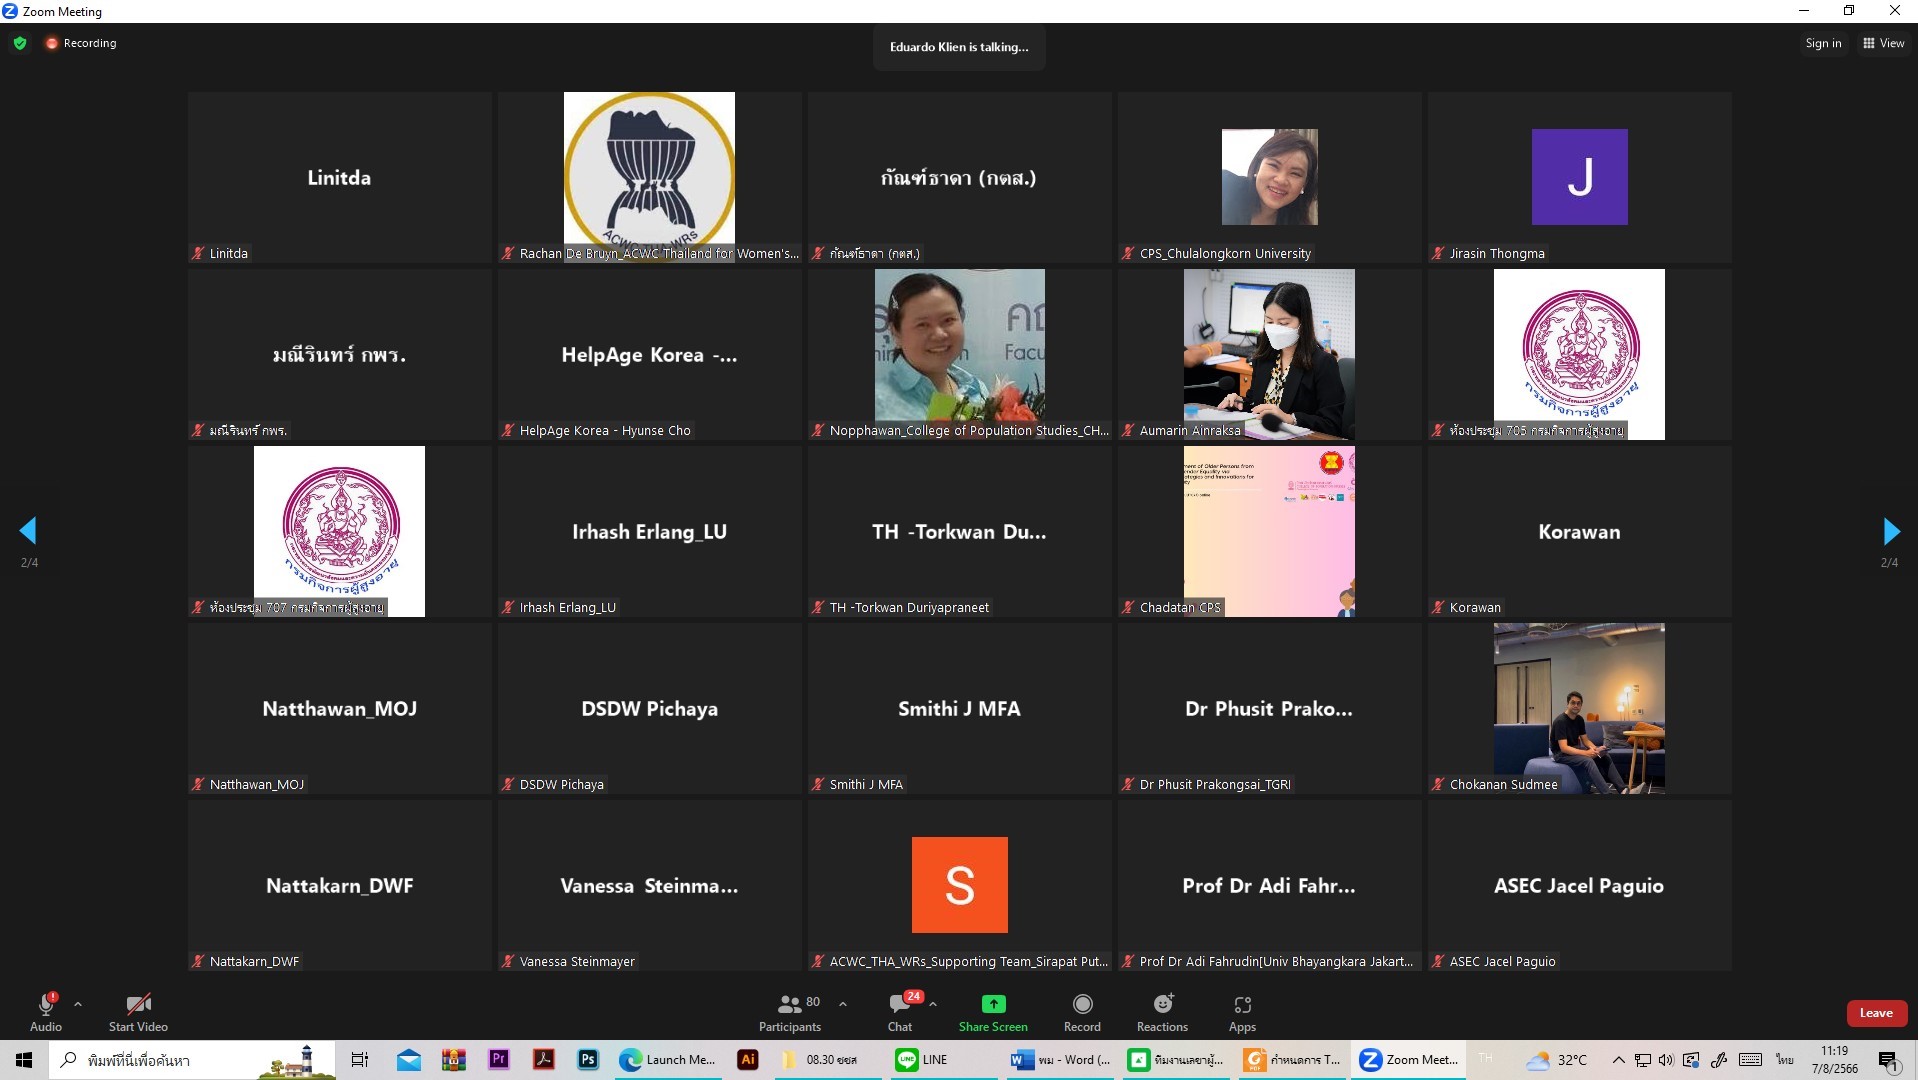1918x1080 pixels.
Task: Open the 08.30 folder in taskbar
Action: (x=828, y=1060)
